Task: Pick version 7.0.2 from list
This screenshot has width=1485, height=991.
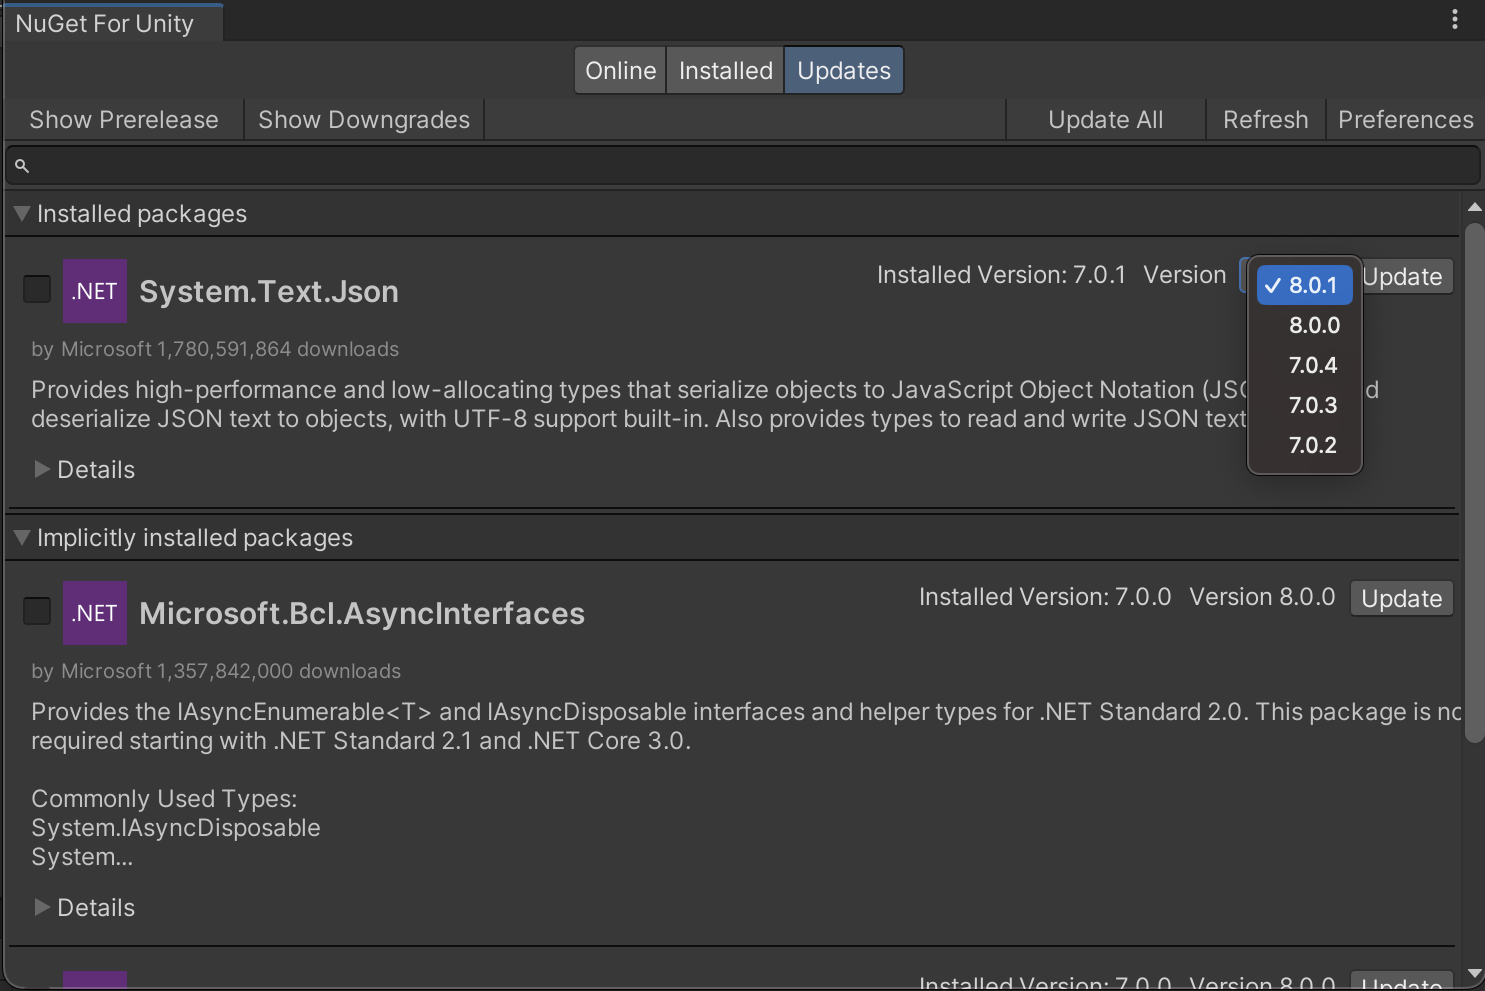Action: point(1305,445)
